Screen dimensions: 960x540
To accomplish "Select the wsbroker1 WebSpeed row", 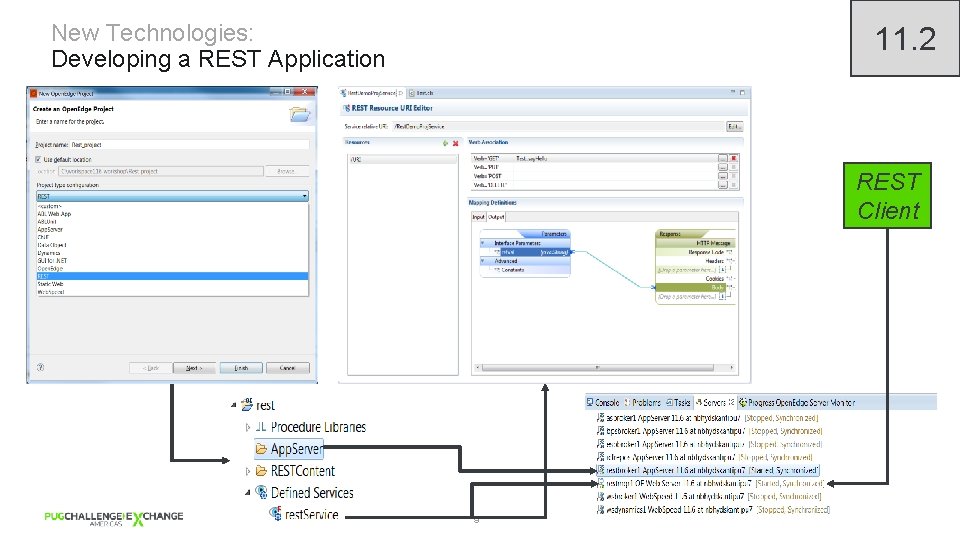I will point(708,497).
